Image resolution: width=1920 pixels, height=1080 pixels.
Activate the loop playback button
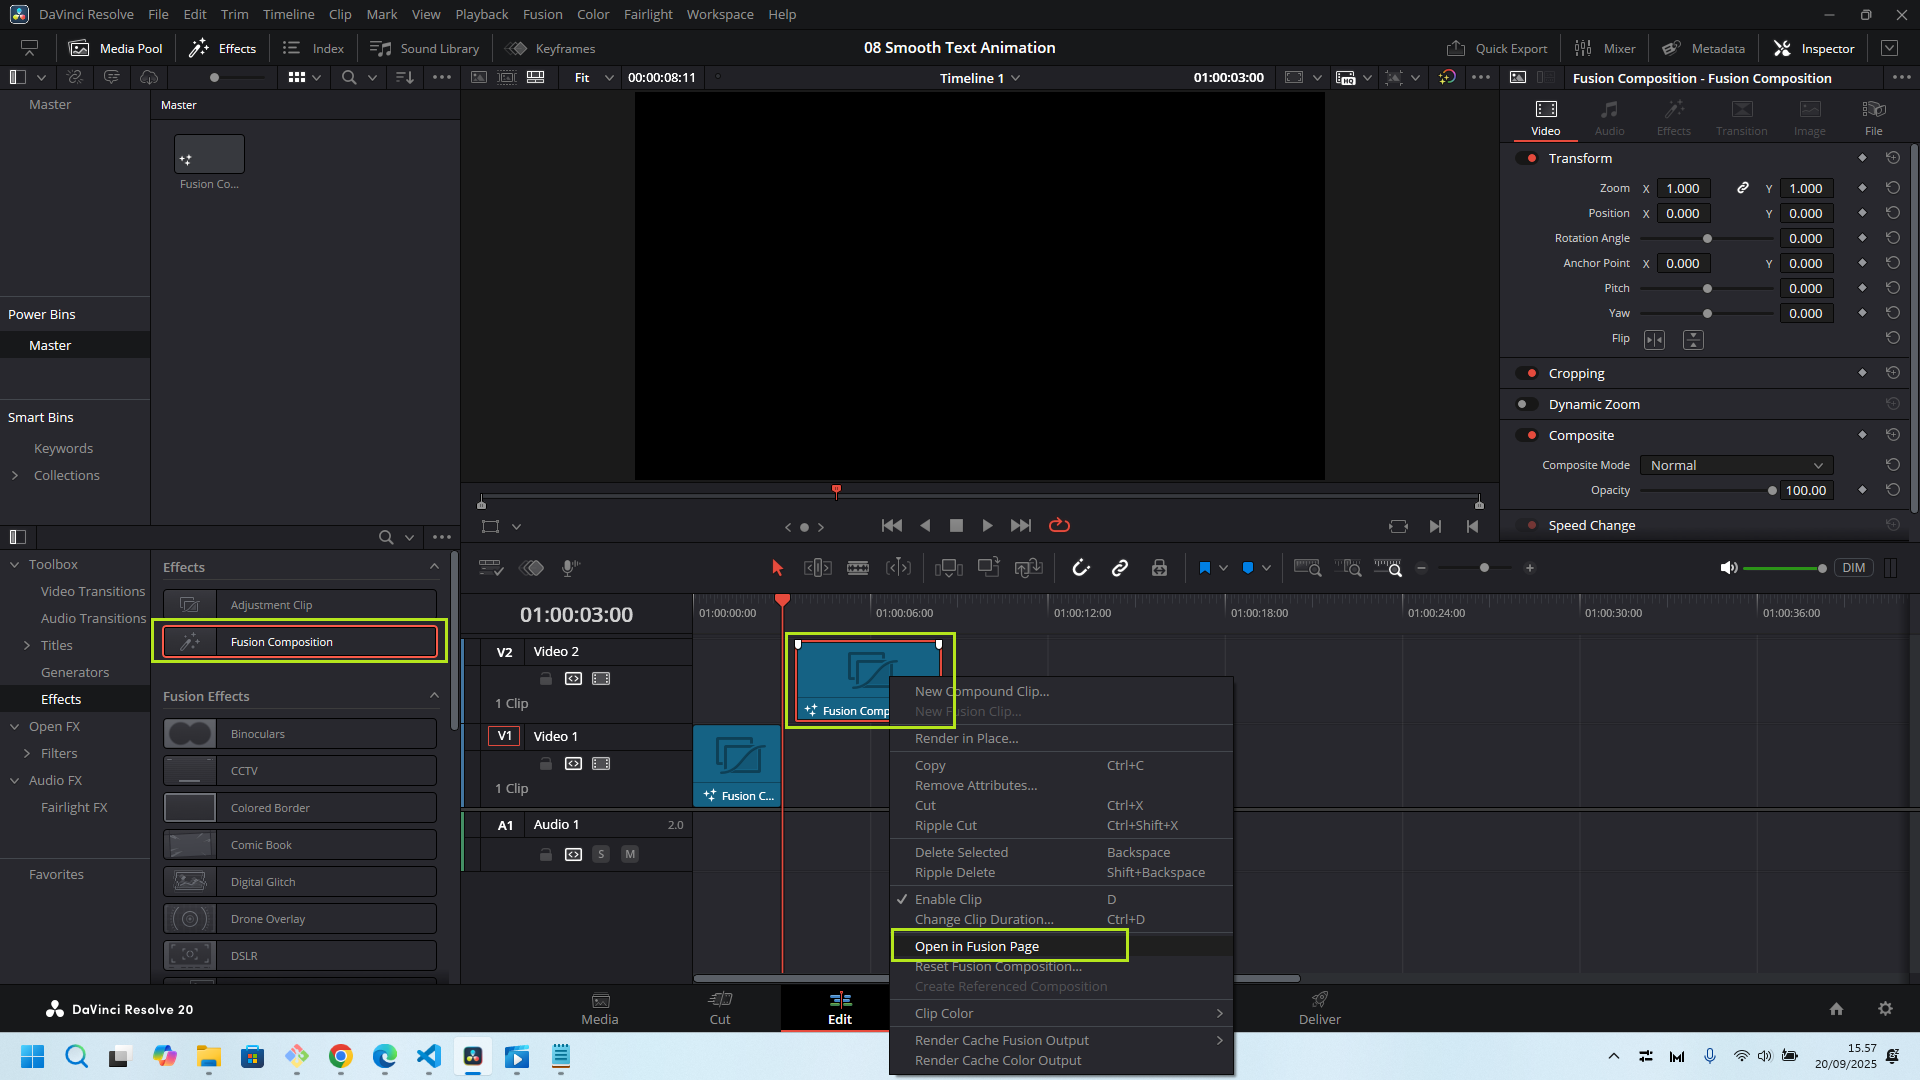click(x=1059, y=526)
